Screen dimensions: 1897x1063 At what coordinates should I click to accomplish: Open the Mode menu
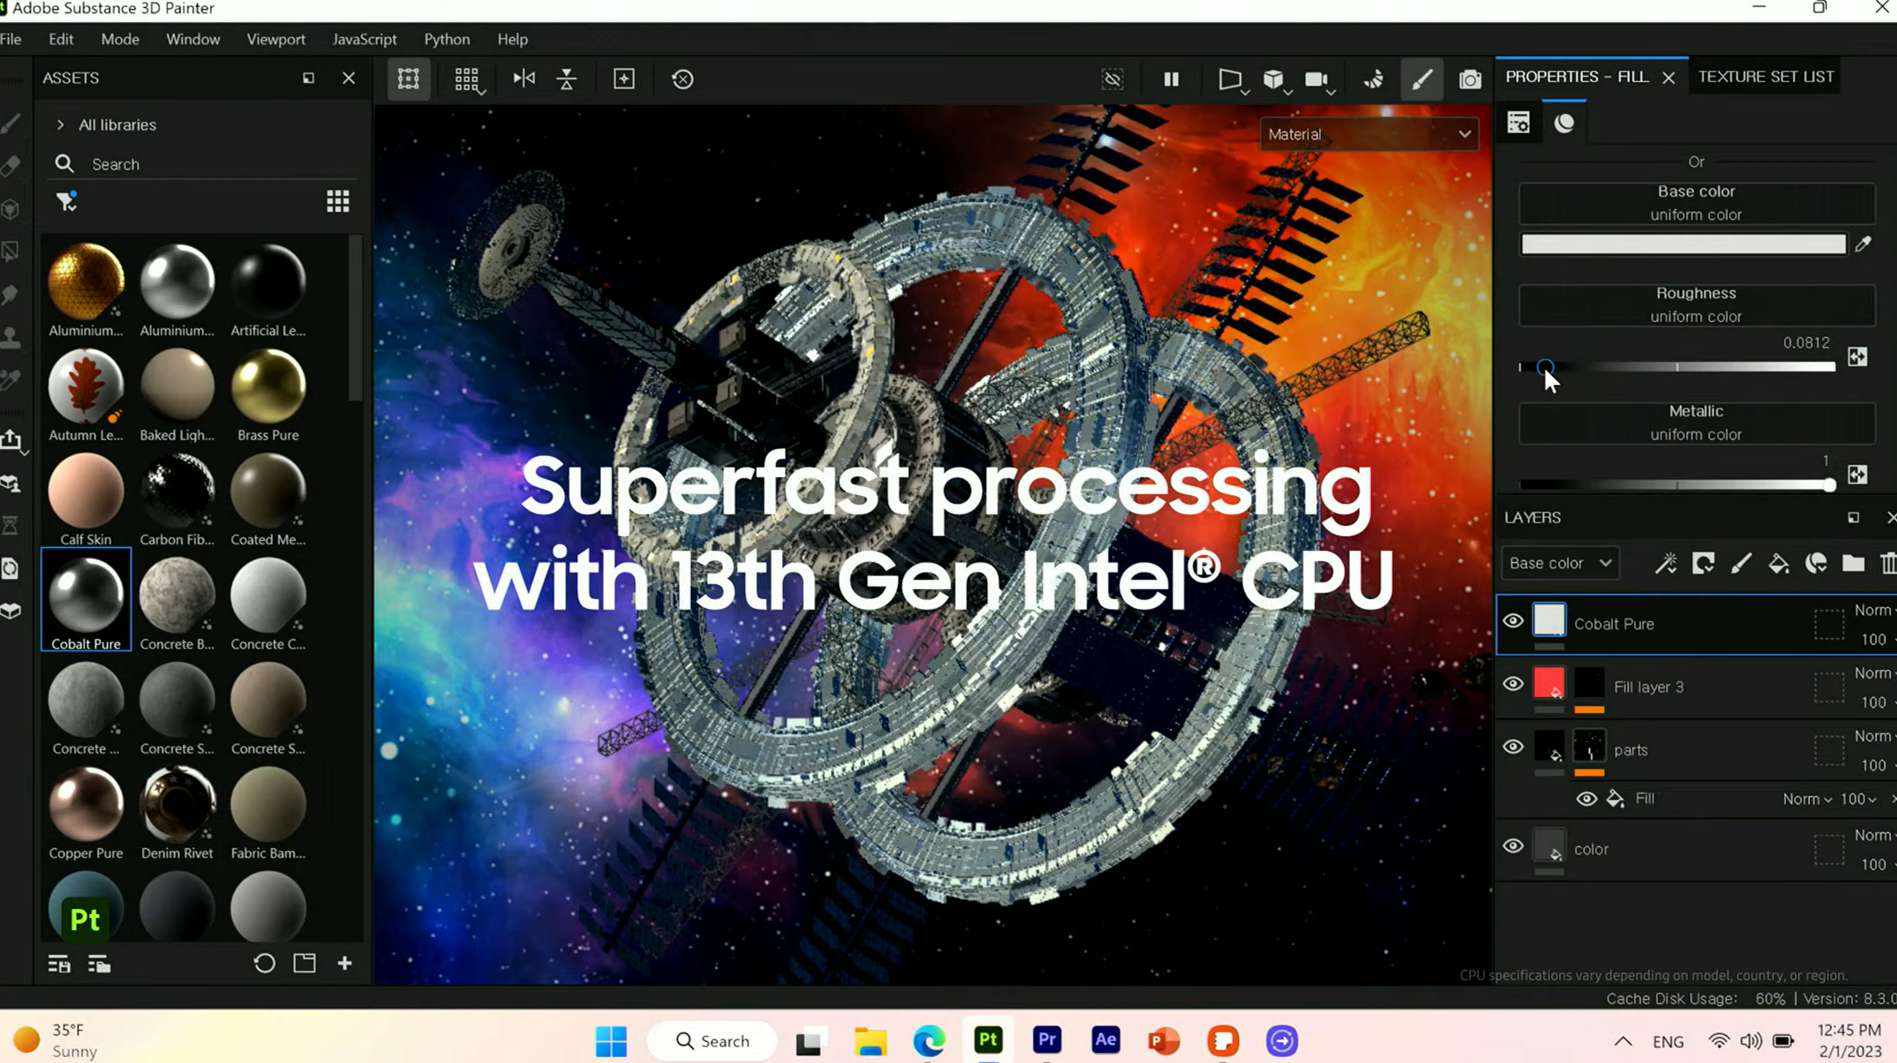pyautogui.click(x=120, y=39)
